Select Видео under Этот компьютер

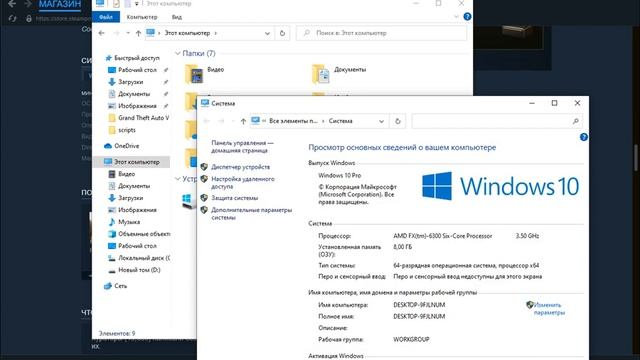point(127,174)
